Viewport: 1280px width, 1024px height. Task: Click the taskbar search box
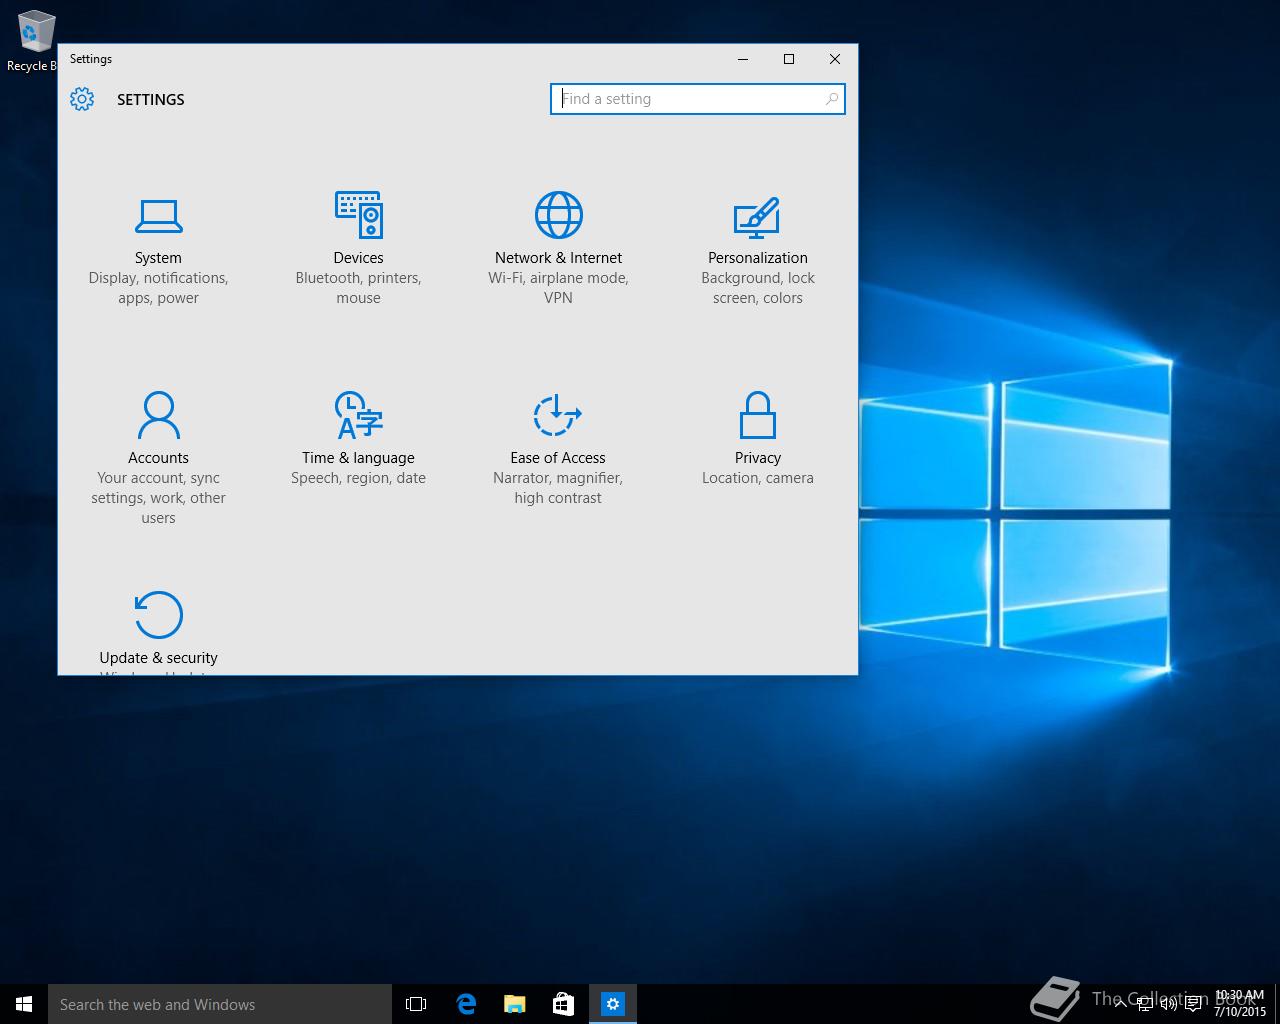click(220, 1004)
